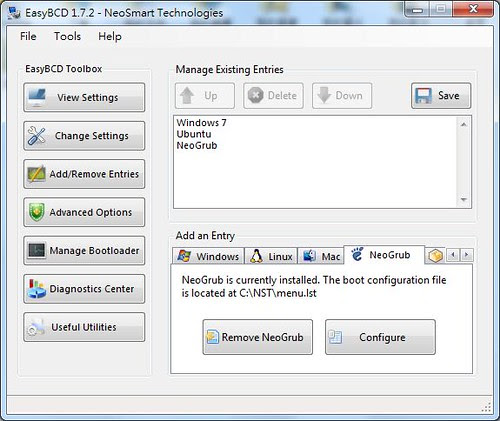
Task: Close the EasyBCD window
Action: click(x=473, y=9)
